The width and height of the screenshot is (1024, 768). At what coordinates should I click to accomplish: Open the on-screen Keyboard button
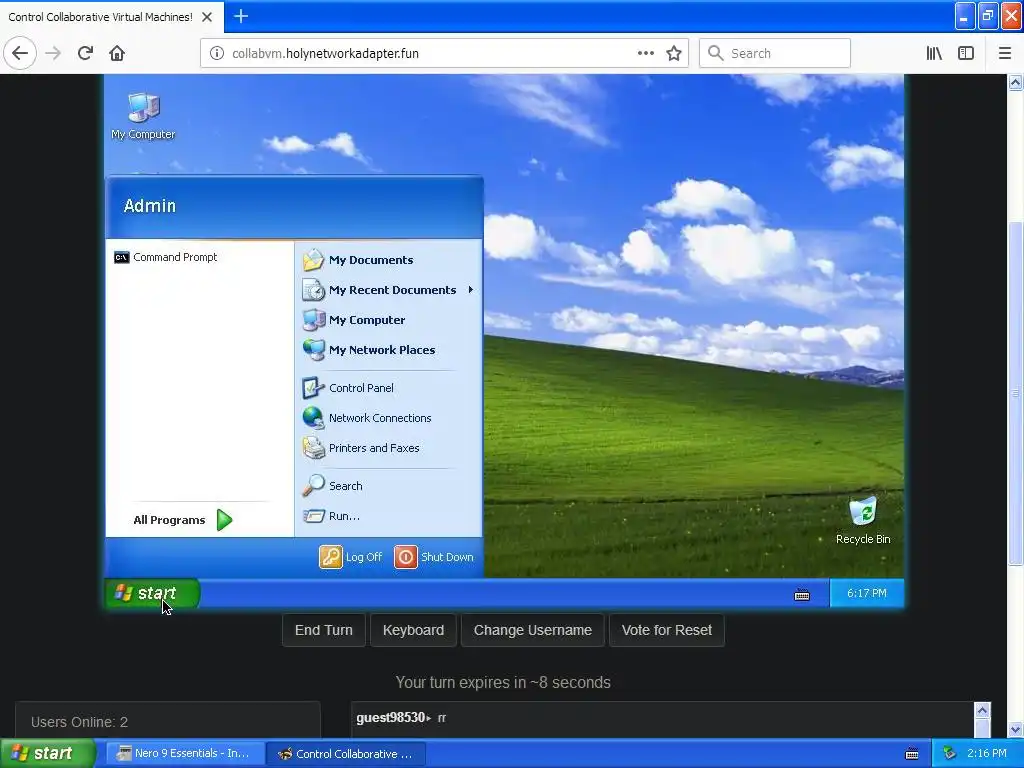pos(413,630)
